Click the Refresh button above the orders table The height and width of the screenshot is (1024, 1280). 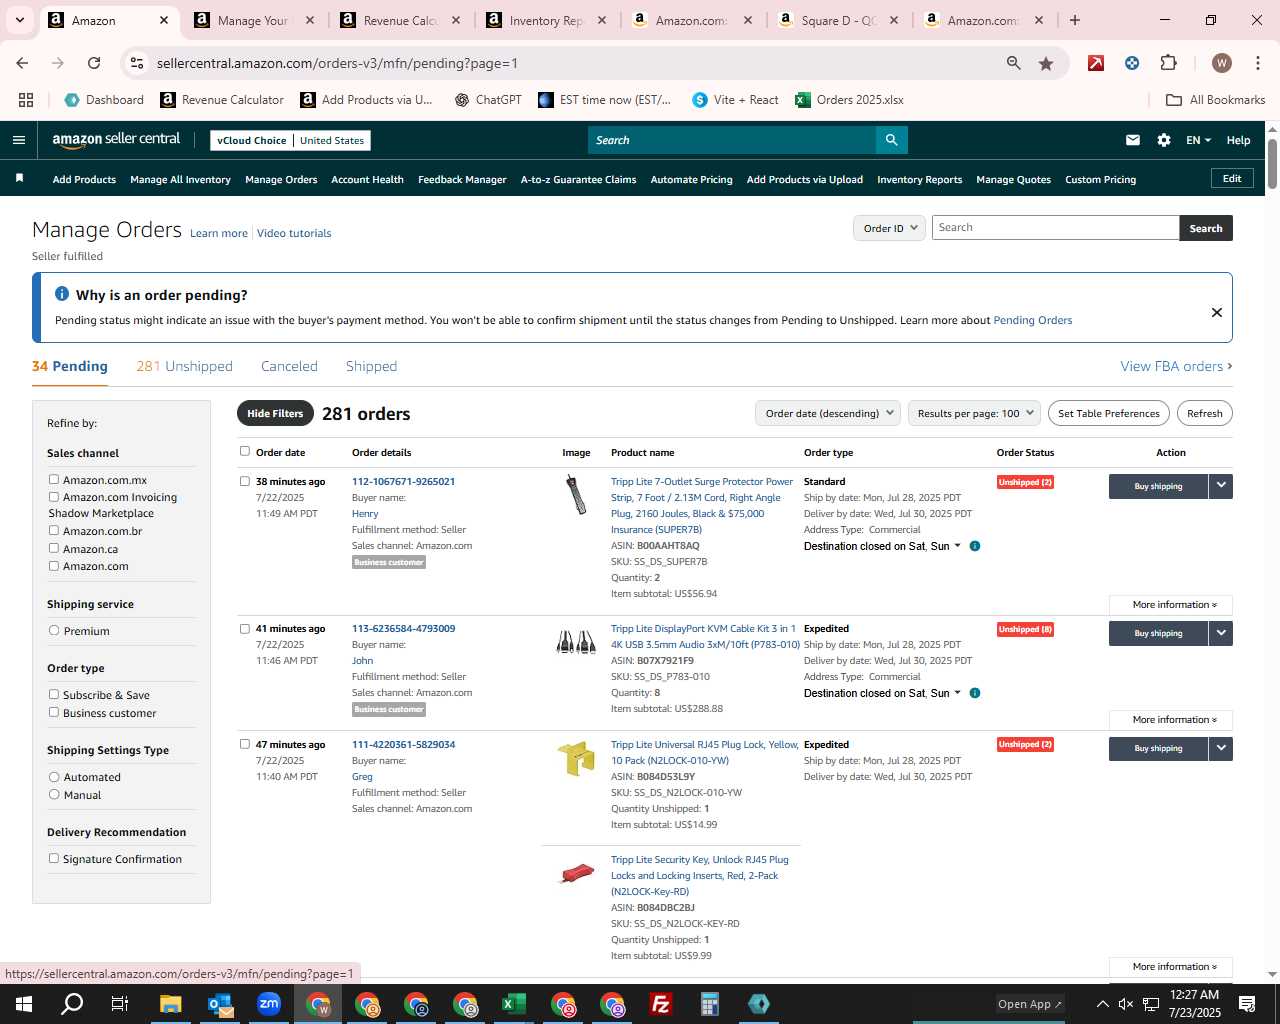1205,413
